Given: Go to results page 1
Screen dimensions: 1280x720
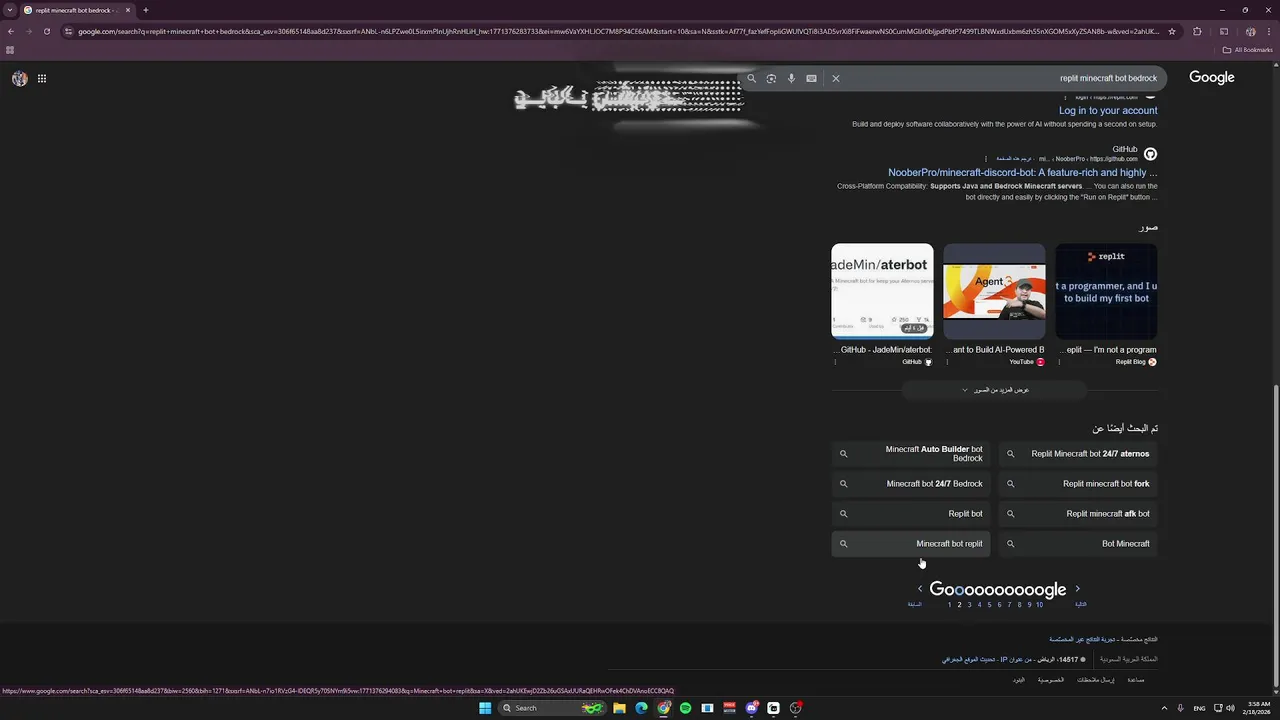Looking at the screenshot, I should click(949, 604).
